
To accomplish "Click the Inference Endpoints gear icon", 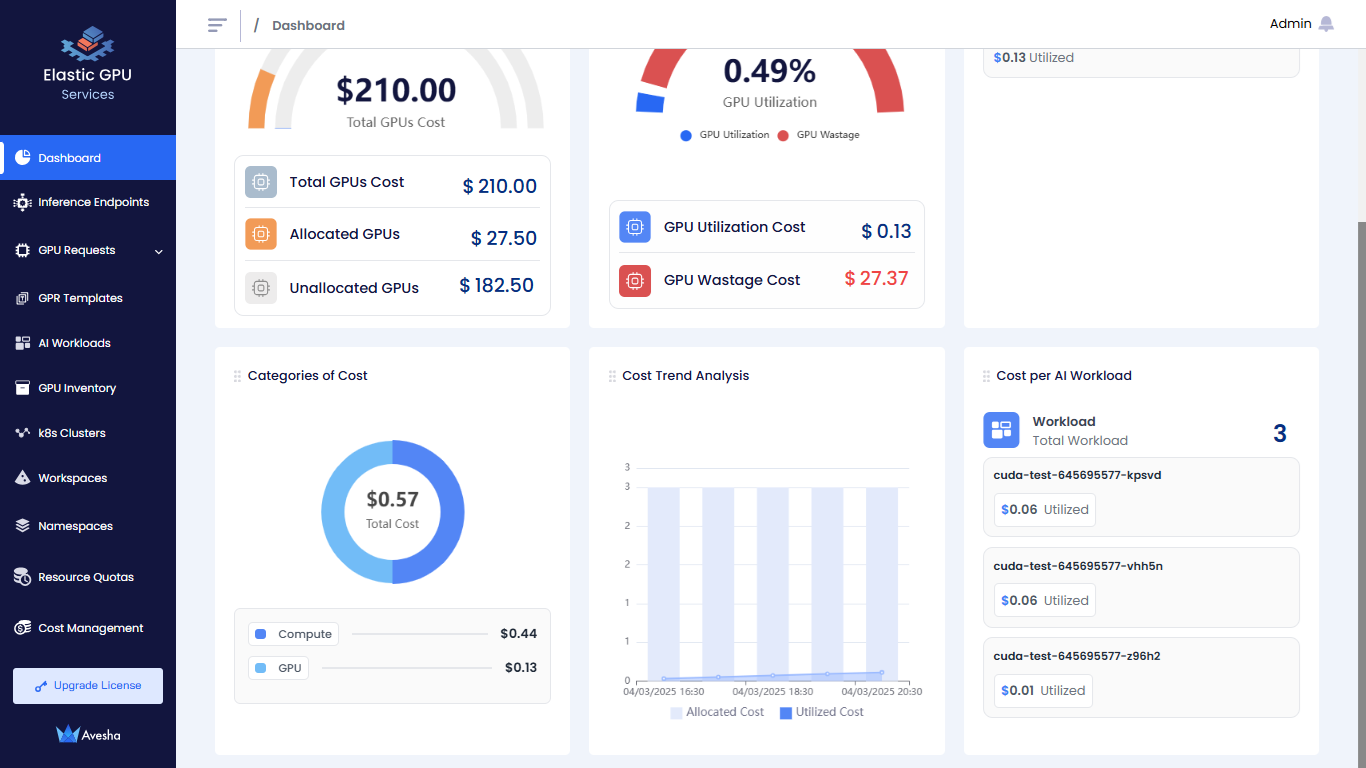I will [x=22, y=202].
